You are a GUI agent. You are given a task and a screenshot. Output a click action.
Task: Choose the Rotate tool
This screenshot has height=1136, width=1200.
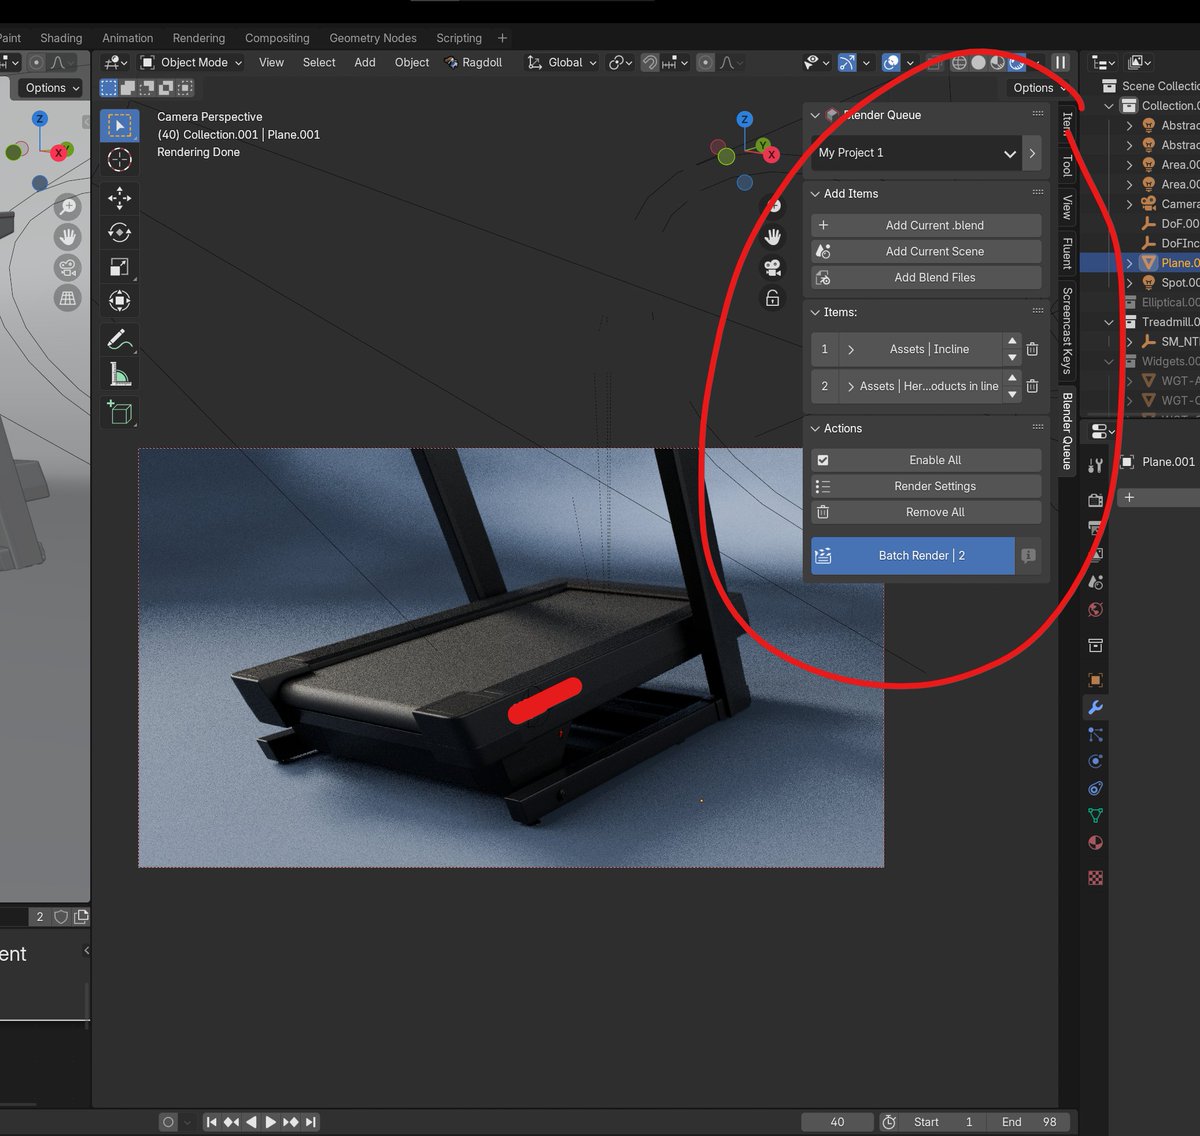pyautogui.click(x=119, y=233)
